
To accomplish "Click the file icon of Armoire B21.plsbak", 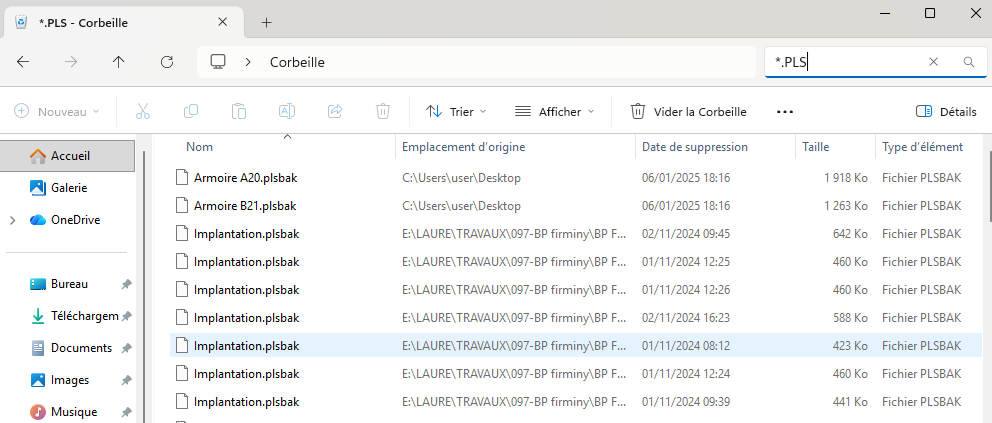I will point(182,206).
